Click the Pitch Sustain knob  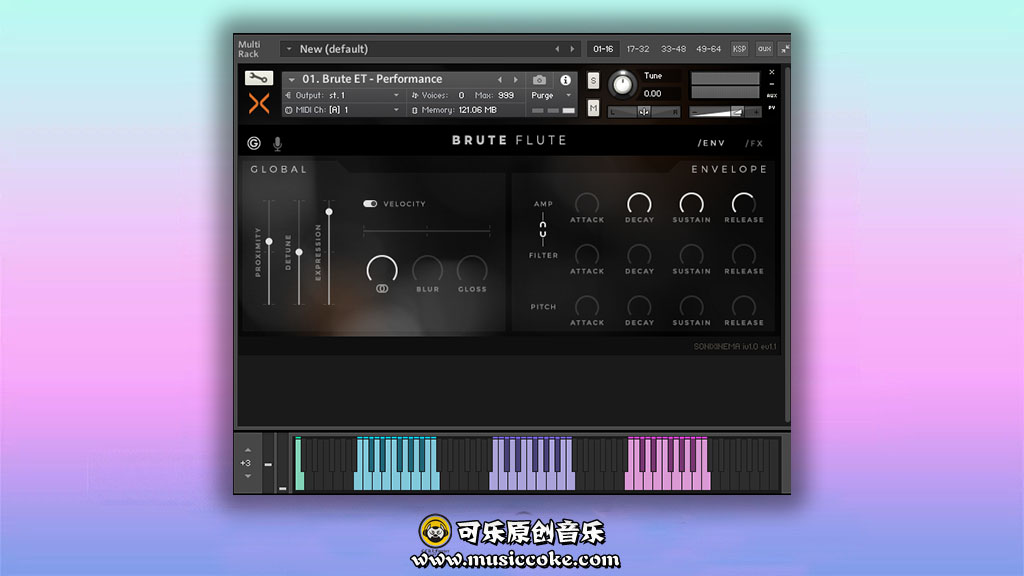(691, 306)
